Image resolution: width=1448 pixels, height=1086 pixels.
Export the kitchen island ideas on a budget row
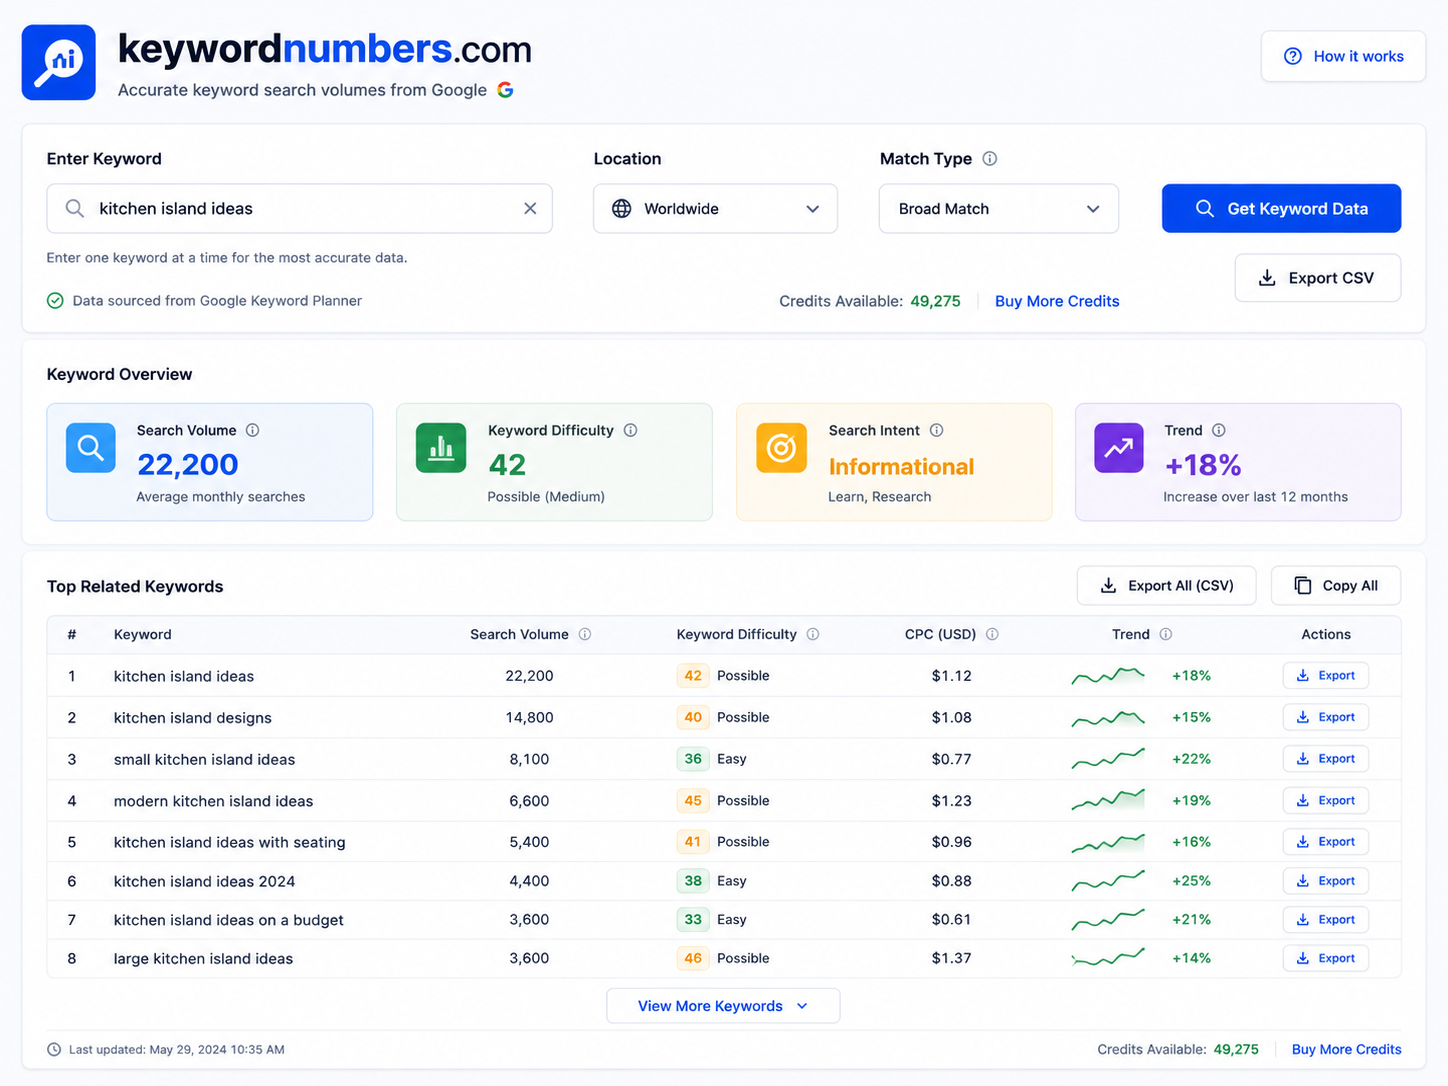[x=1325, y=920]
